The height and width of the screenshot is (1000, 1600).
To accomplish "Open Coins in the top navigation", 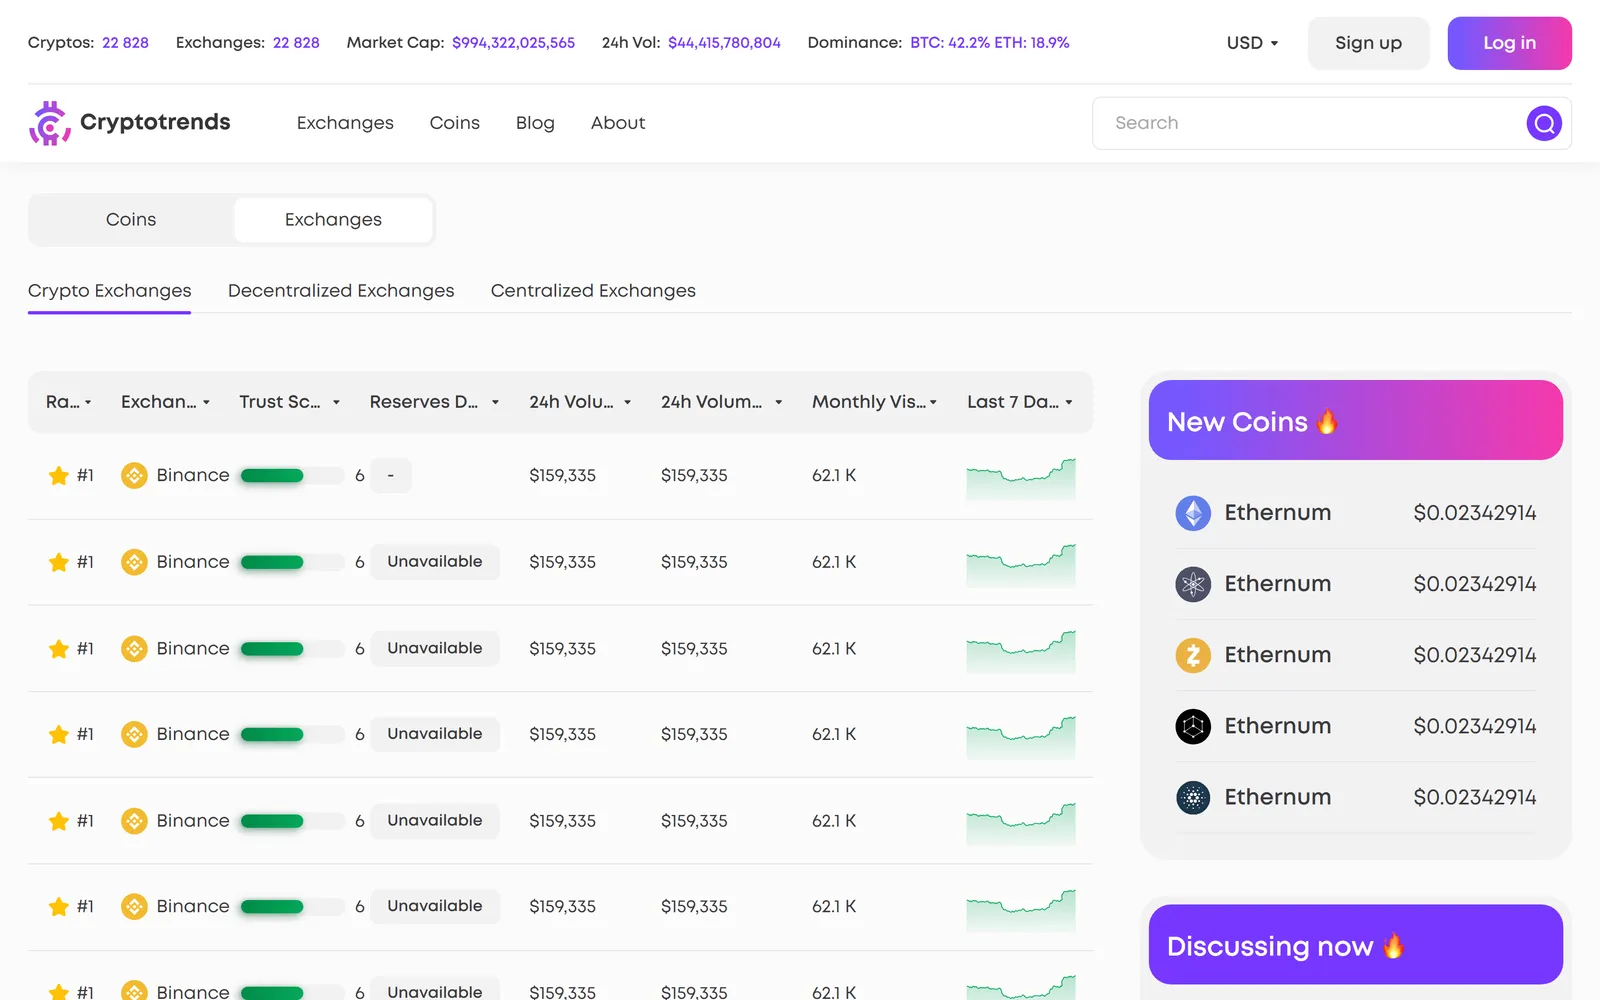I will tap(455, 123).
